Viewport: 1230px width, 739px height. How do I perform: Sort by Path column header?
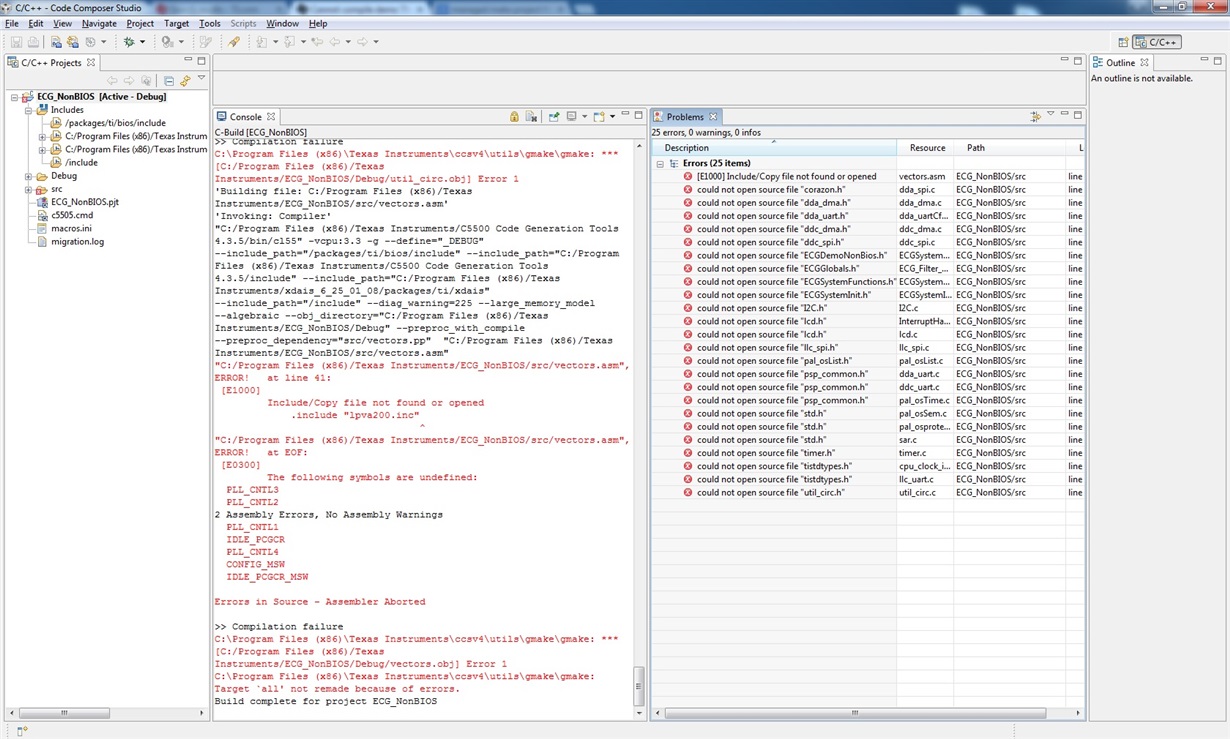pos(1010,148)
